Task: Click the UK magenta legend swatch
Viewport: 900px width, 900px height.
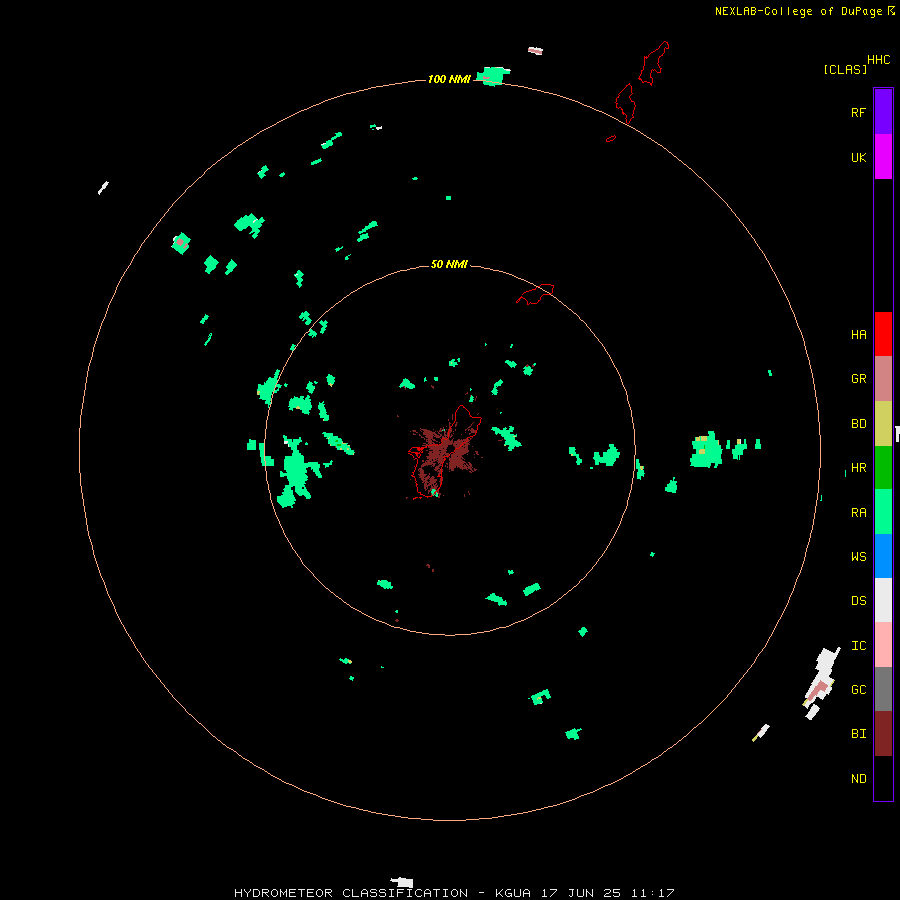Action: pyautogui.click(x=883, y=157)
